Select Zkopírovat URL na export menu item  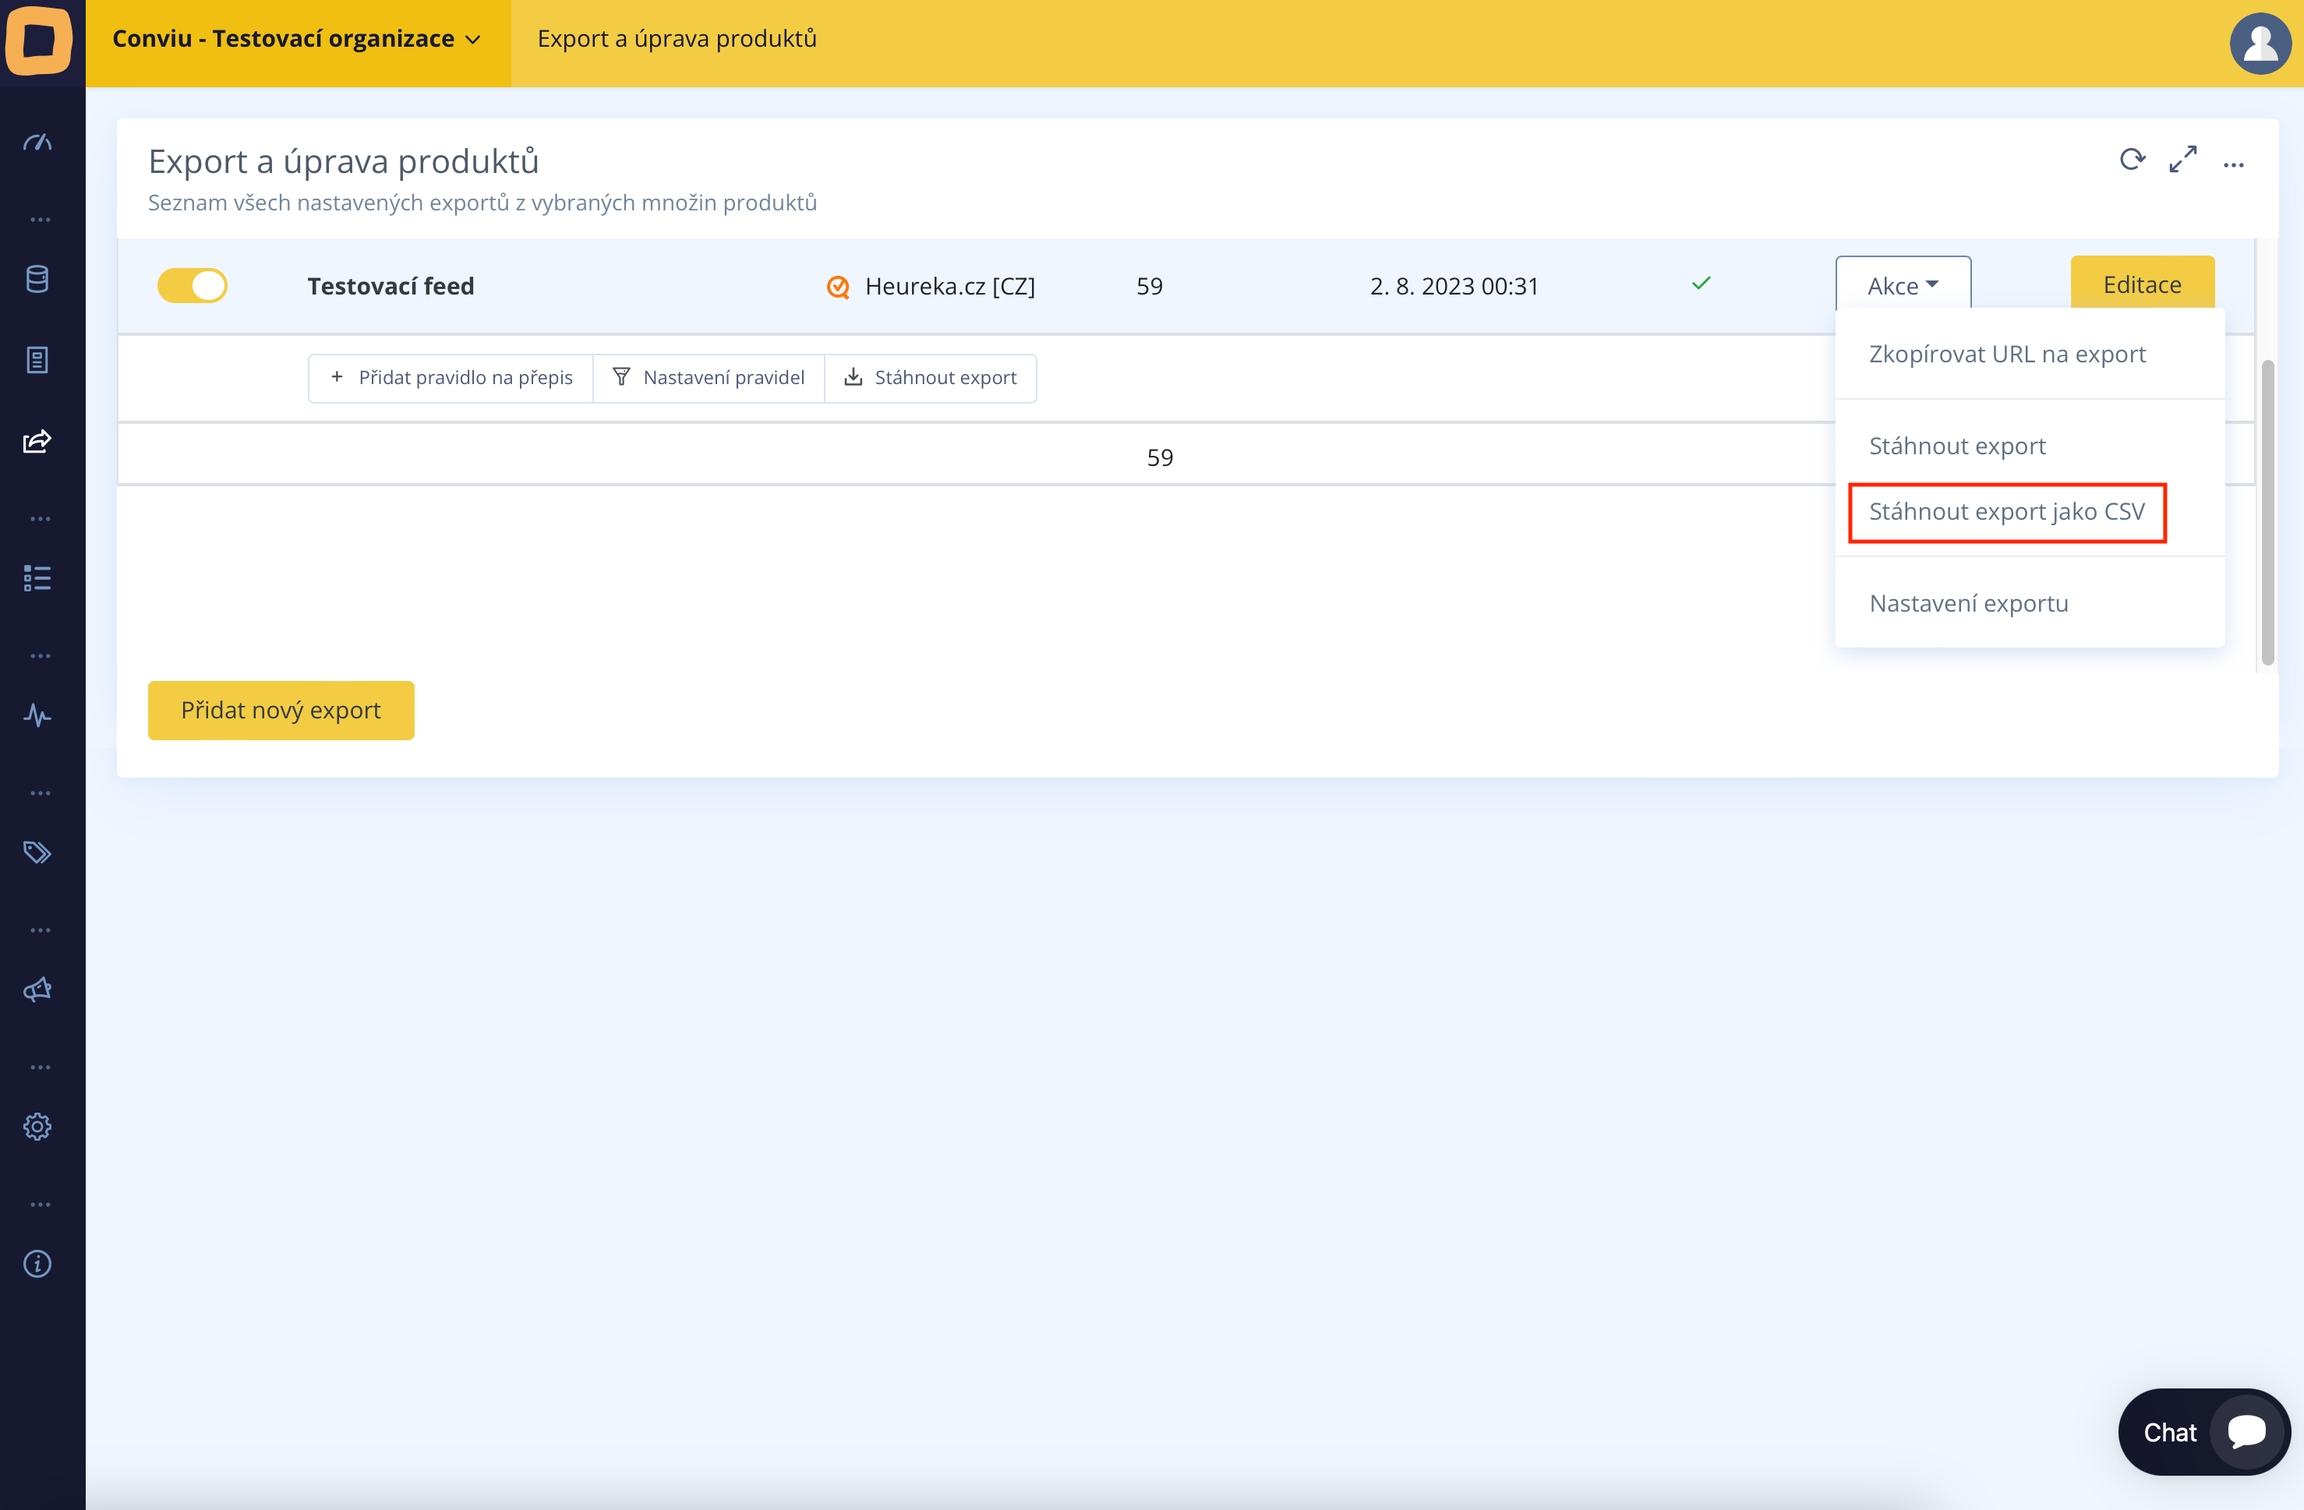tap(2006, 354)
